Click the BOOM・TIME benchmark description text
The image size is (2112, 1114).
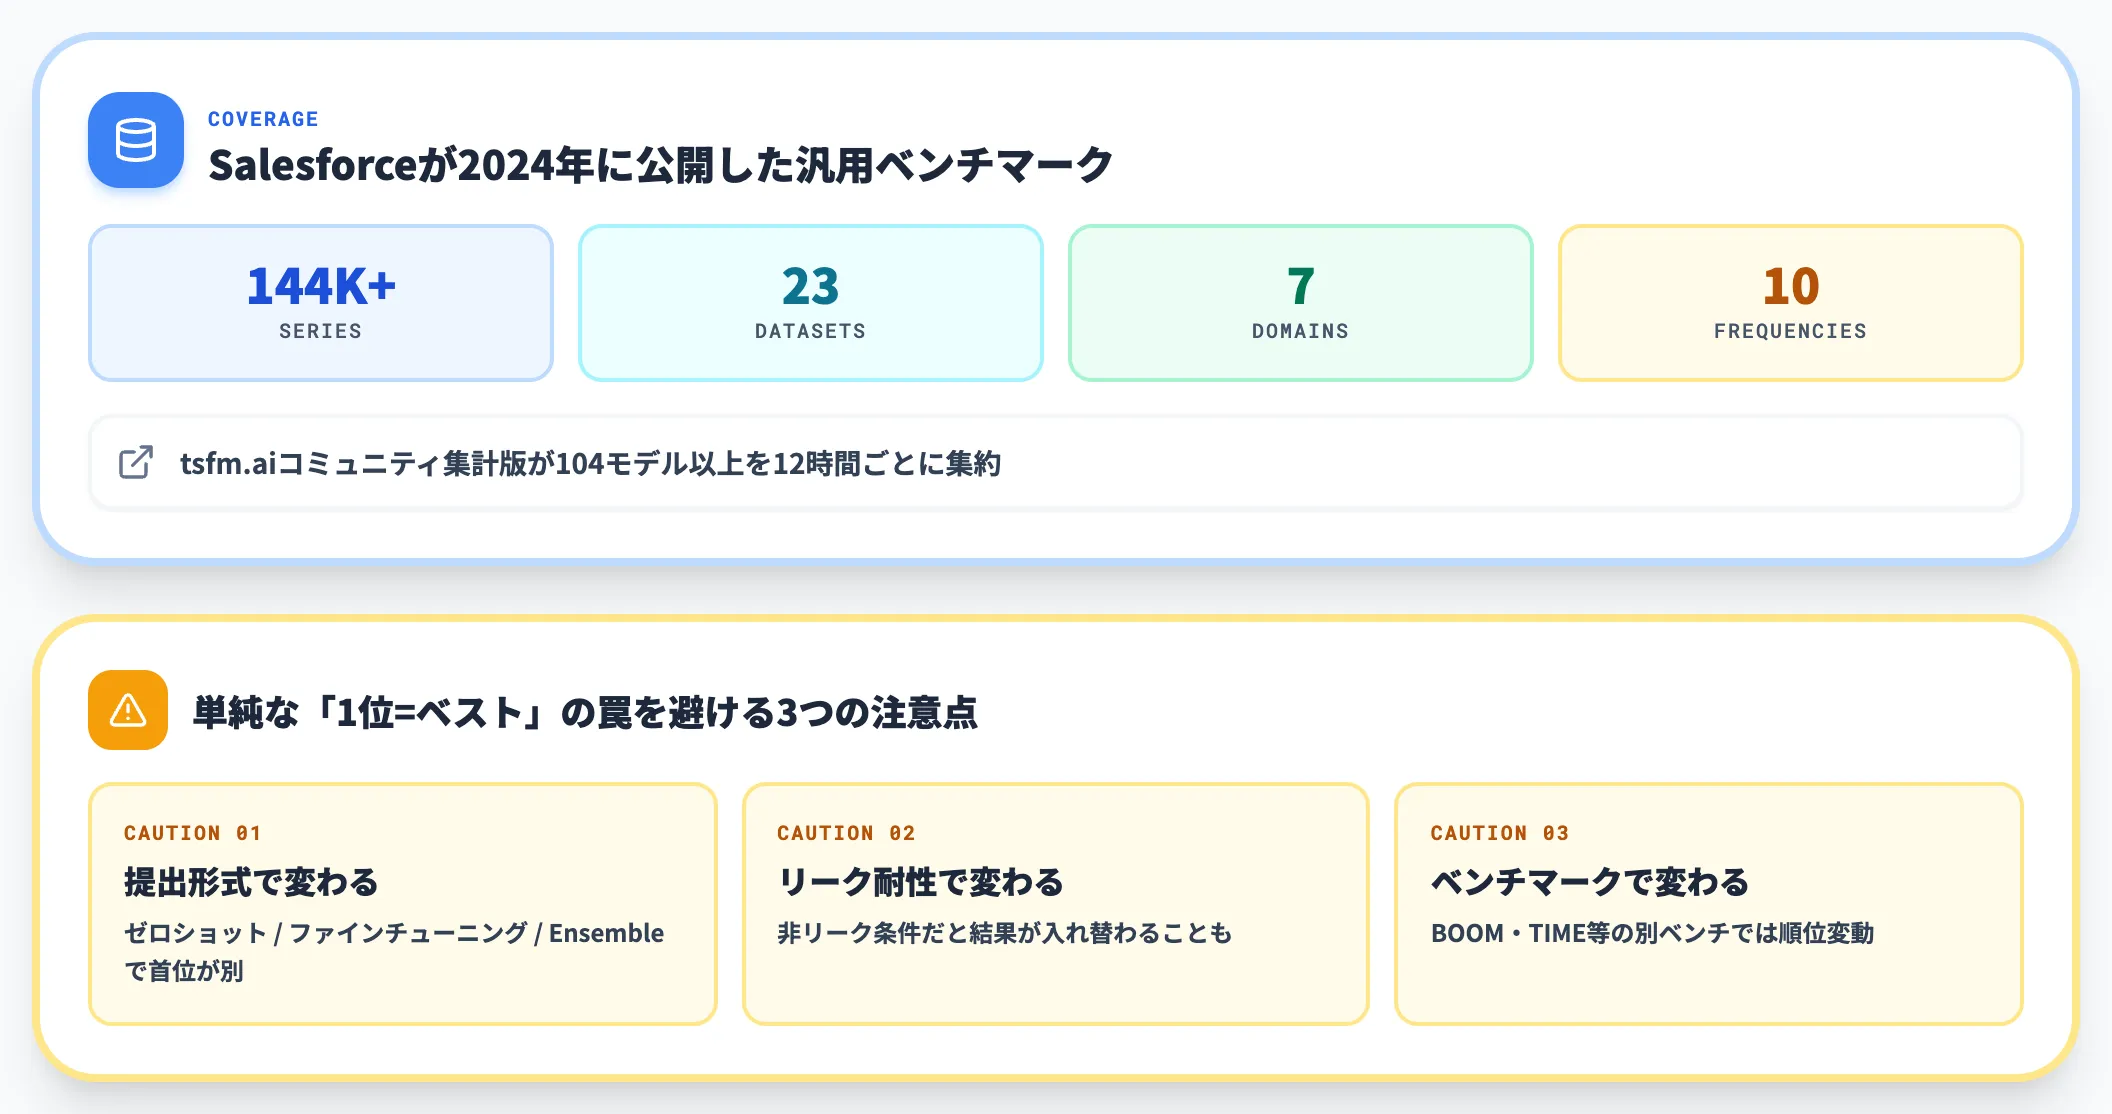point(1652,933)
